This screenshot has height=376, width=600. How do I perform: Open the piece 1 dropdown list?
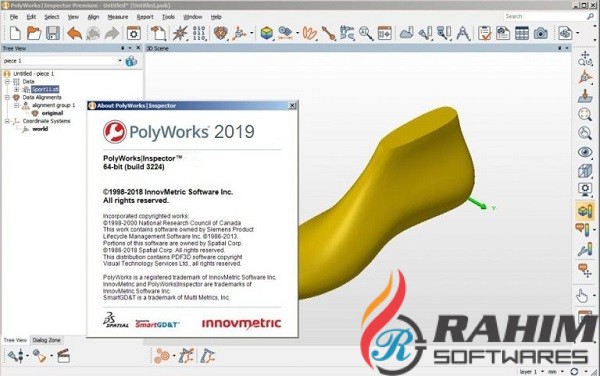tap(120, 61)
